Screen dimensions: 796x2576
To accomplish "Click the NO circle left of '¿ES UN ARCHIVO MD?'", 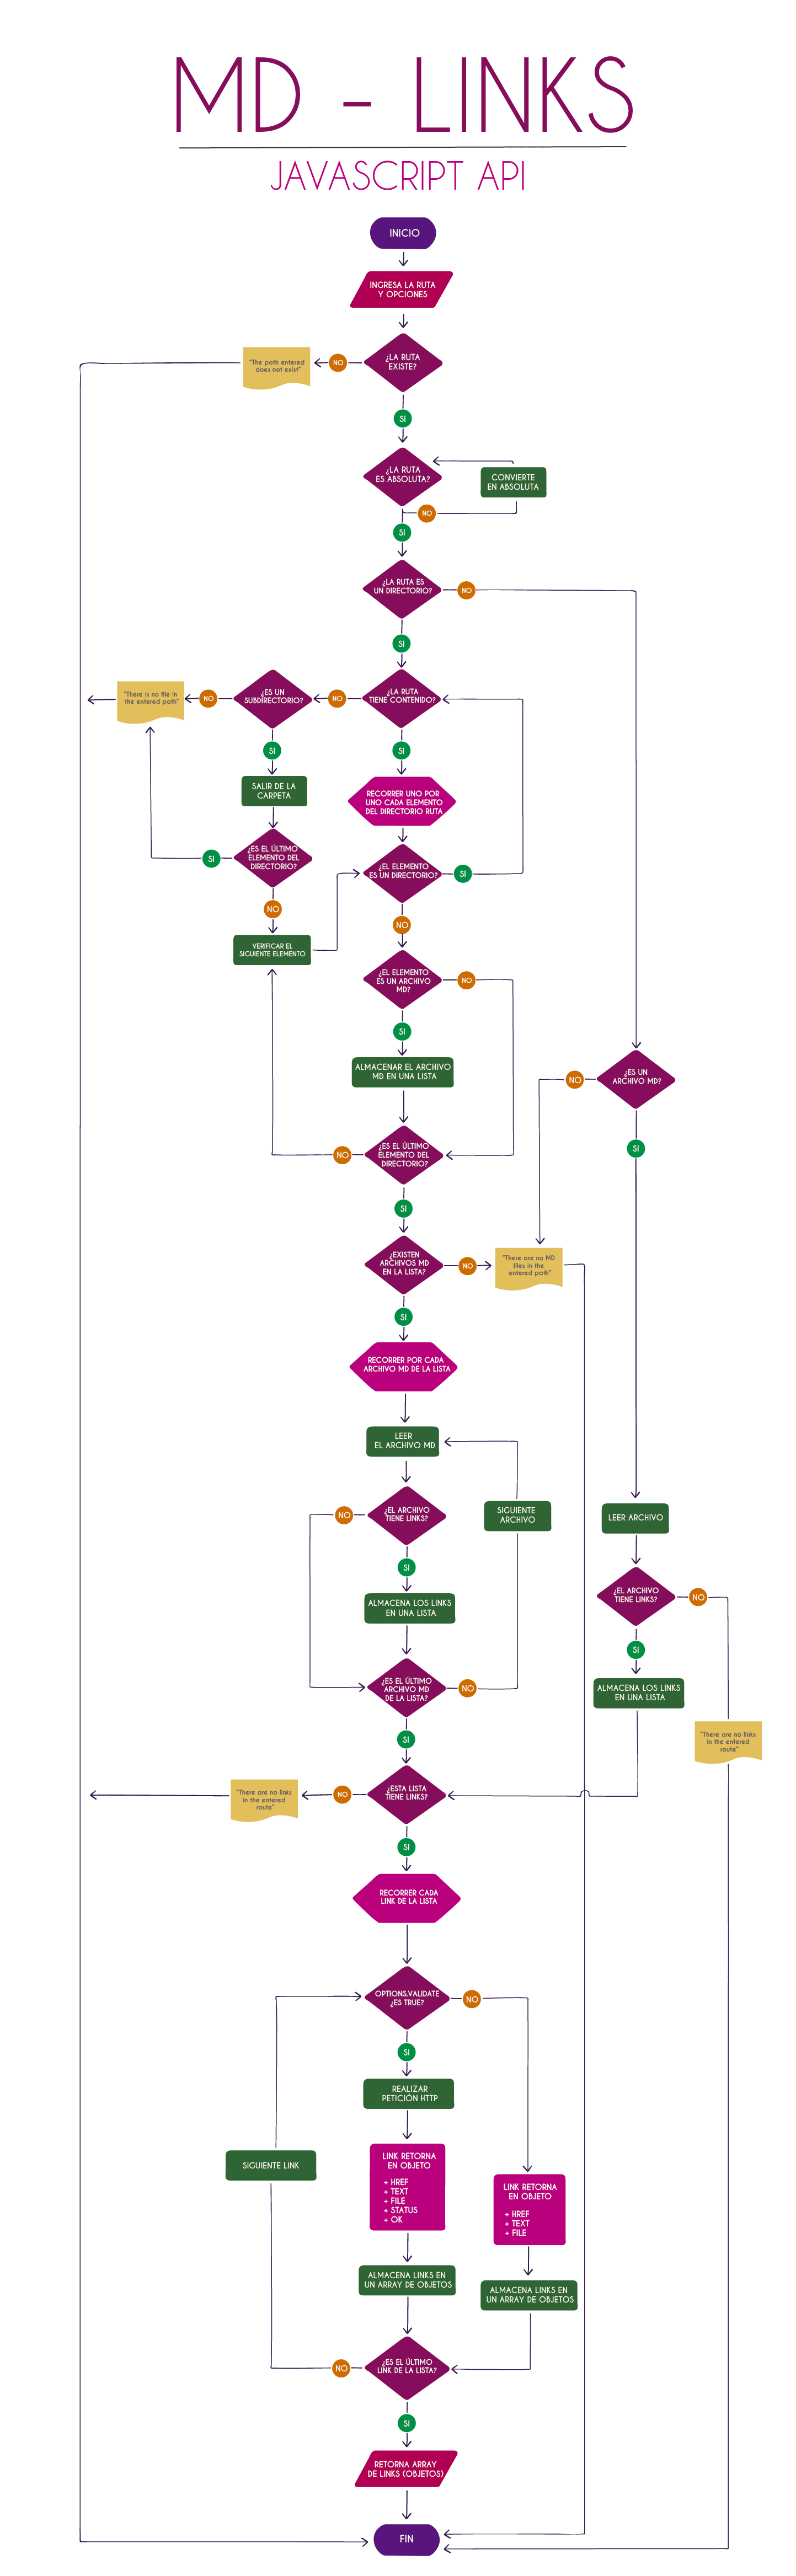I will 574,1079.
